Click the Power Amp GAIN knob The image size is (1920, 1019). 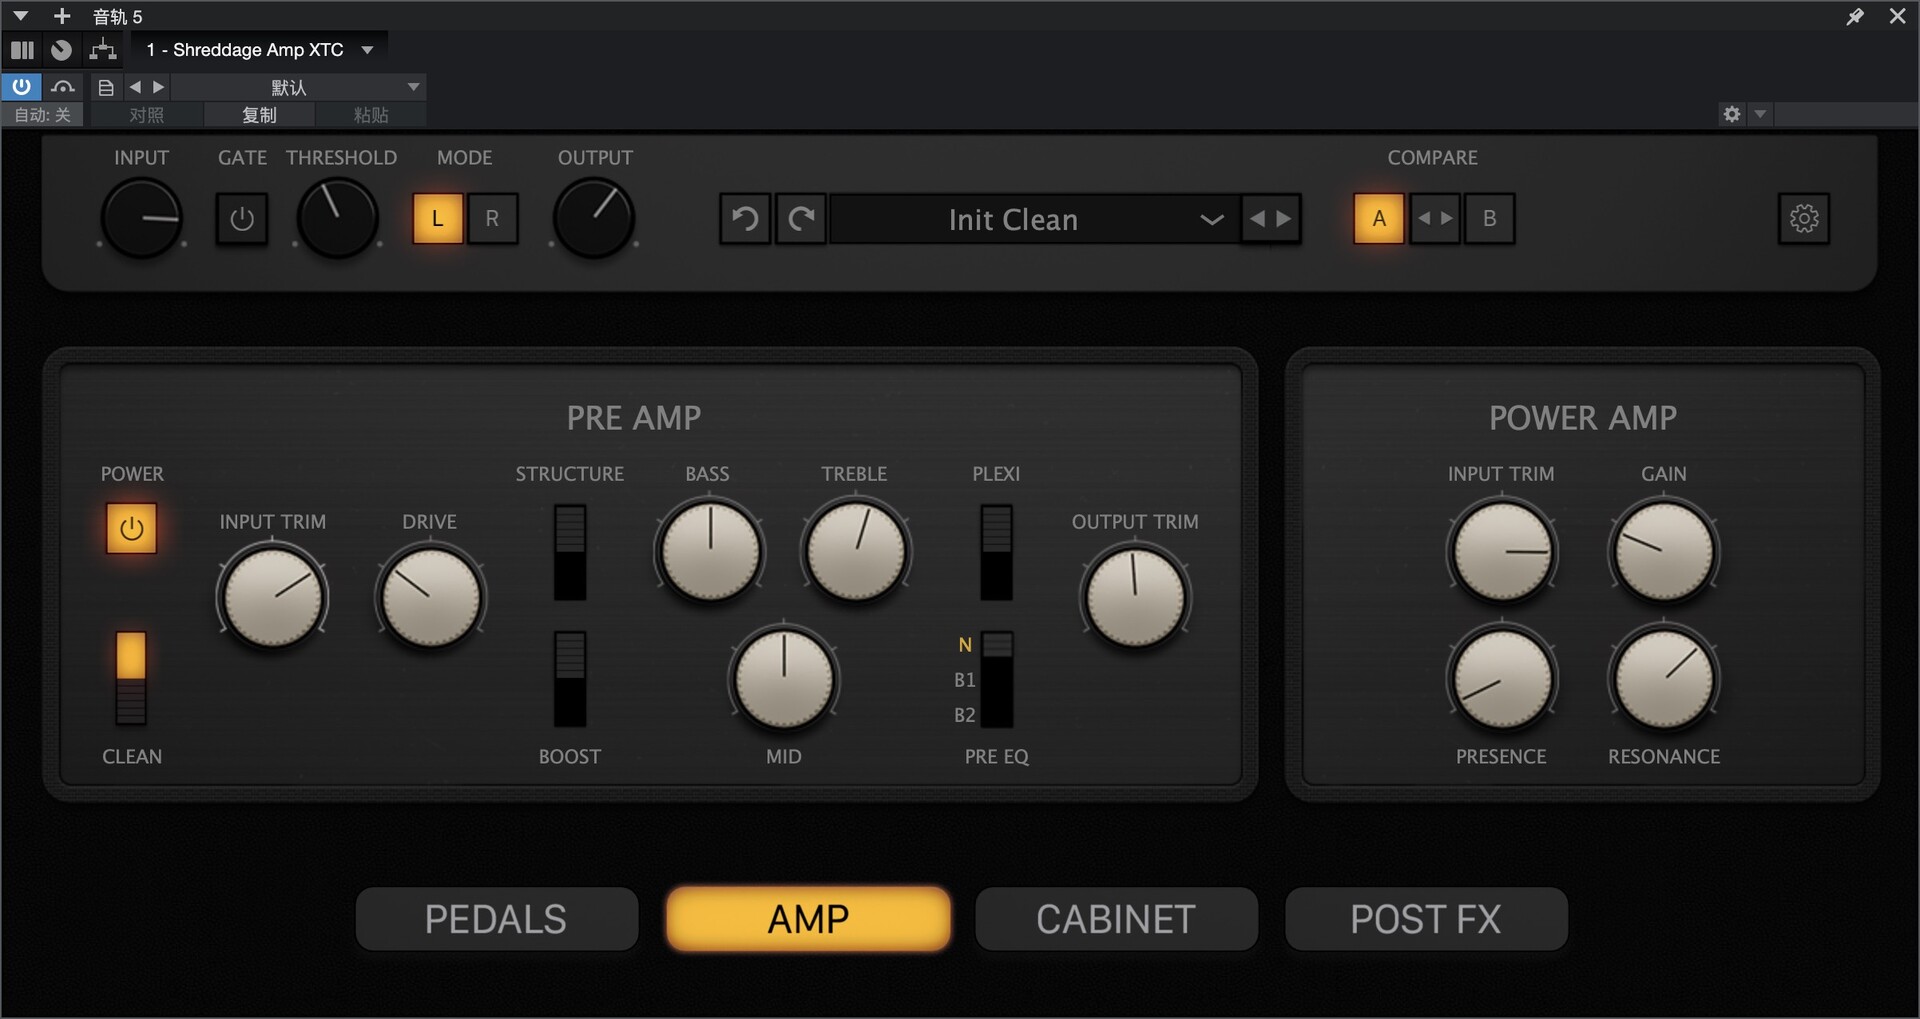(x=1664, y=551)
